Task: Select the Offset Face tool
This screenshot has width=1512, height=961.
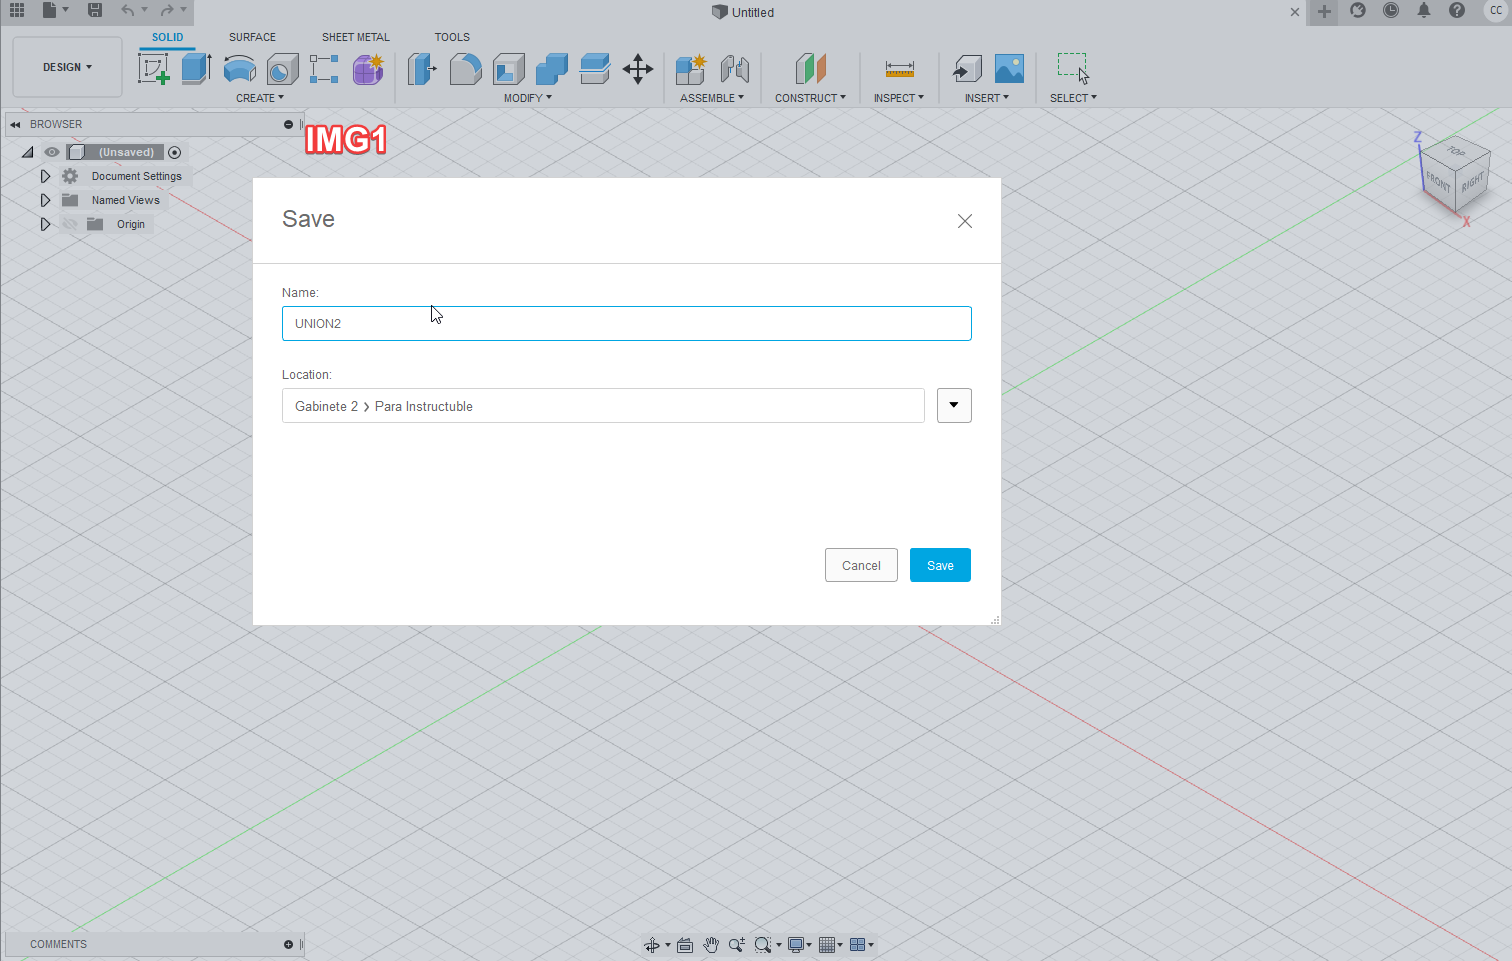Action: [595, 69]
